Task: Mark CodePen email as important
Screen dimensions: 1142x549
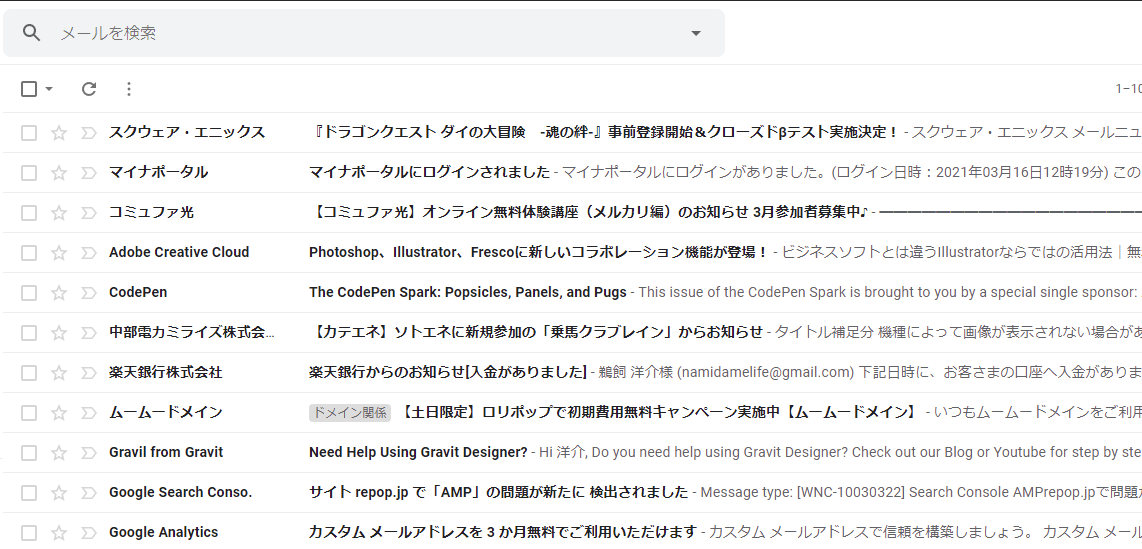Action: tap(88, 293)
